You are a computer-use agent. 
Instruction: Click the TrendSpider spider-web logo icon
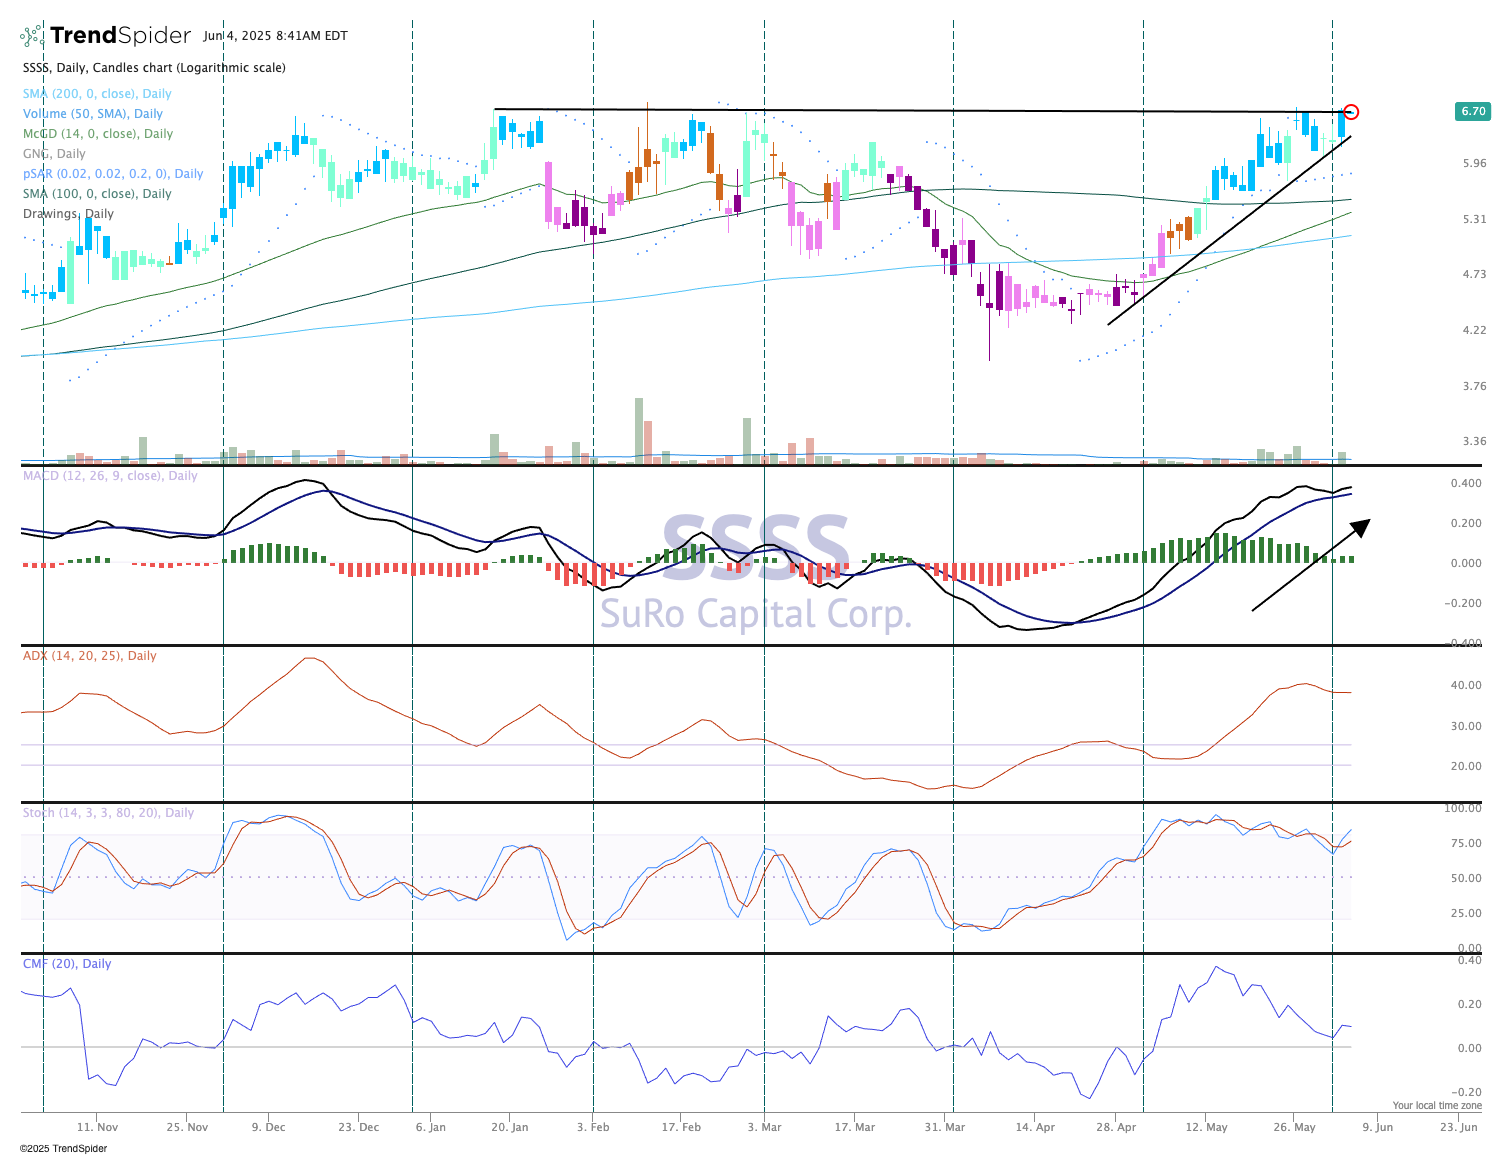click(32, 36)
